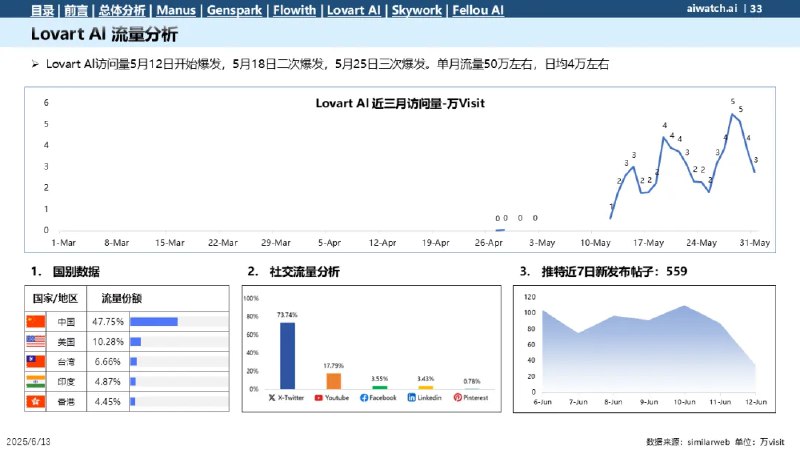This screenshot has width=800, height=450.
Task: Click the 国家/地区 column header
Action: pos(55,298)
